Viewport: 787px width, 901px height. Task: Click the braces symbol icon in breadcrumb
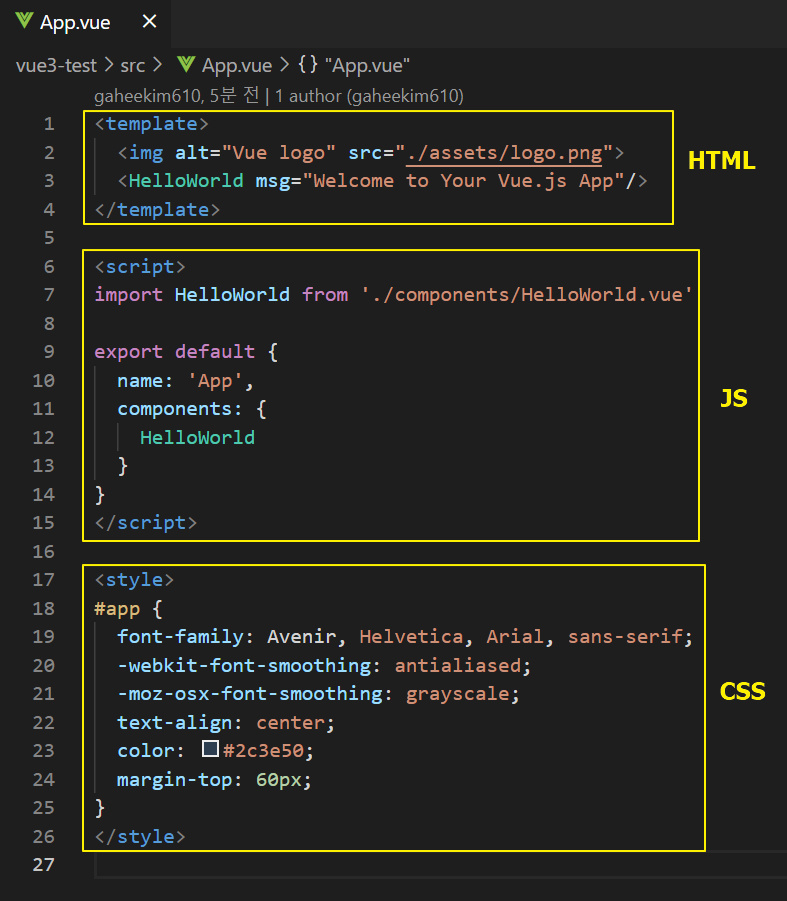(308, 64)
